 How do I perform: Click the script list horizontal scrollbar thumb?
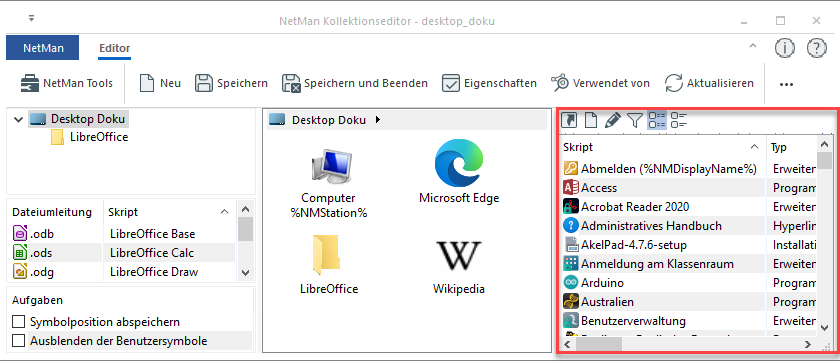coord(598,344)
